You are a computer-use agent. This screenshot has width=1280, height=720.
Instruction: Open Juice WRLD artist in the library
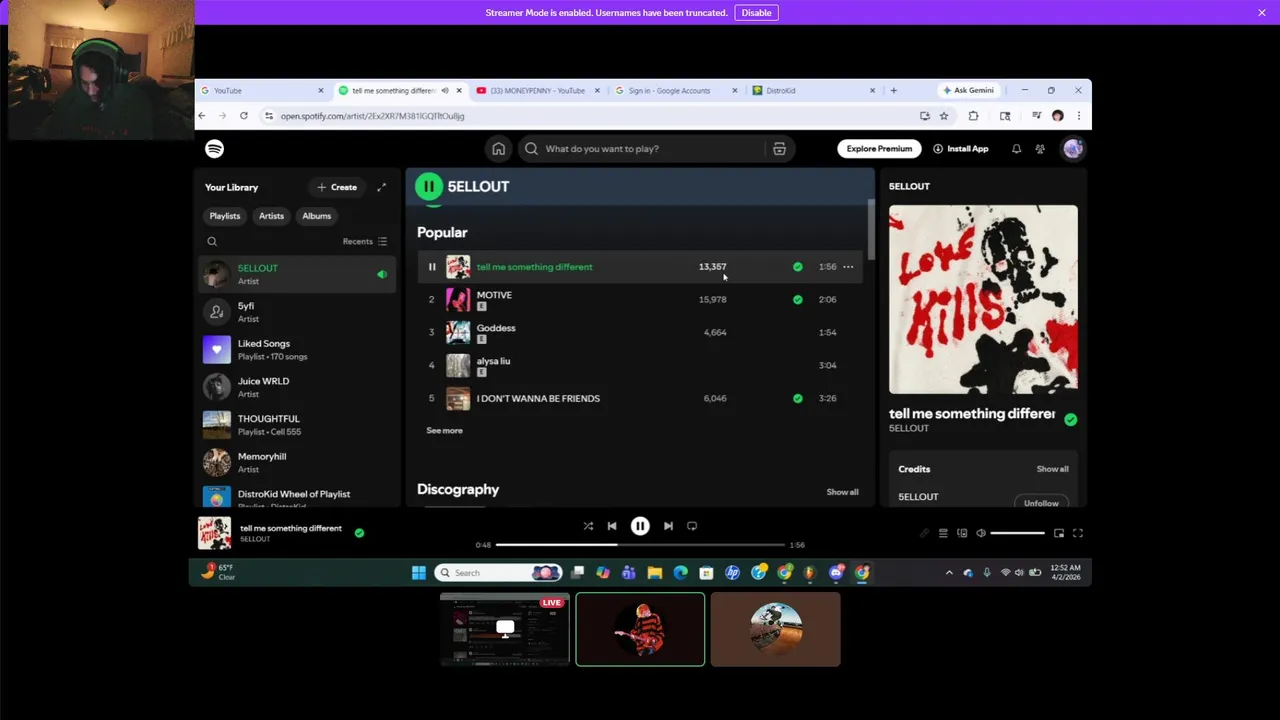(297, 387)
